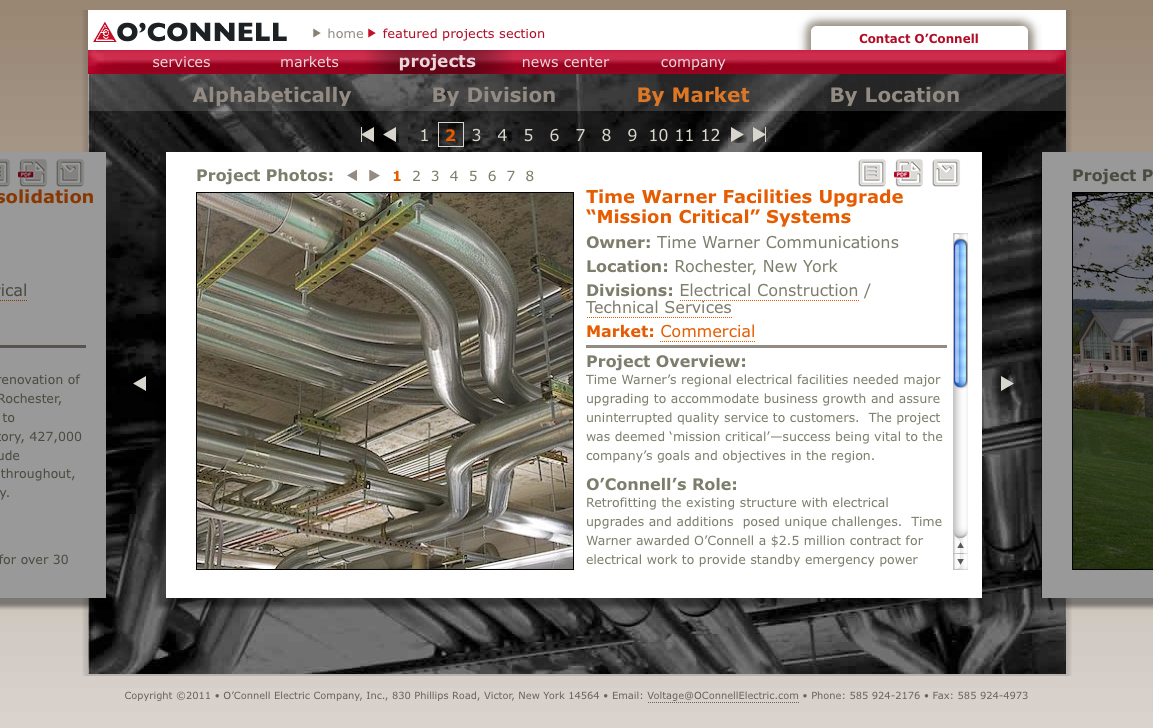Switch to By Location tab

coord(894,95)
